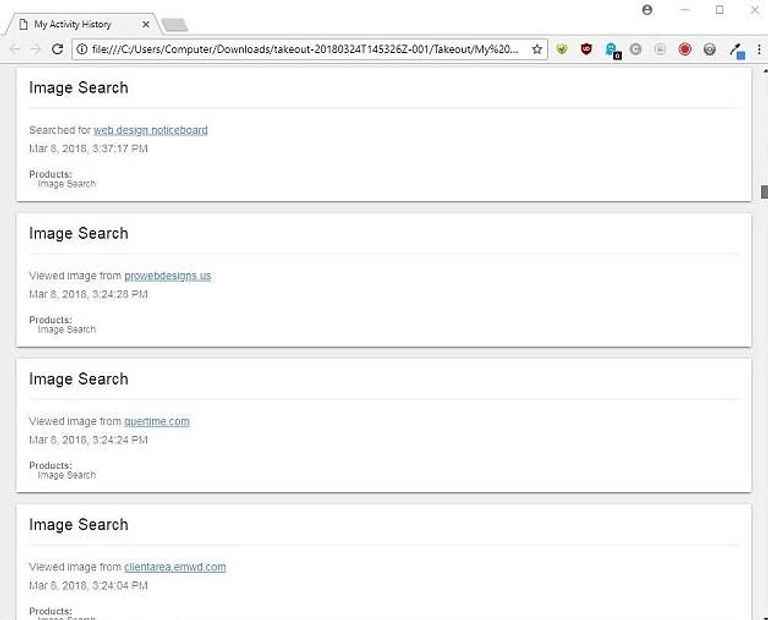Click the blue pen extension icon
The image size is (768, 620).
[736, 49]
